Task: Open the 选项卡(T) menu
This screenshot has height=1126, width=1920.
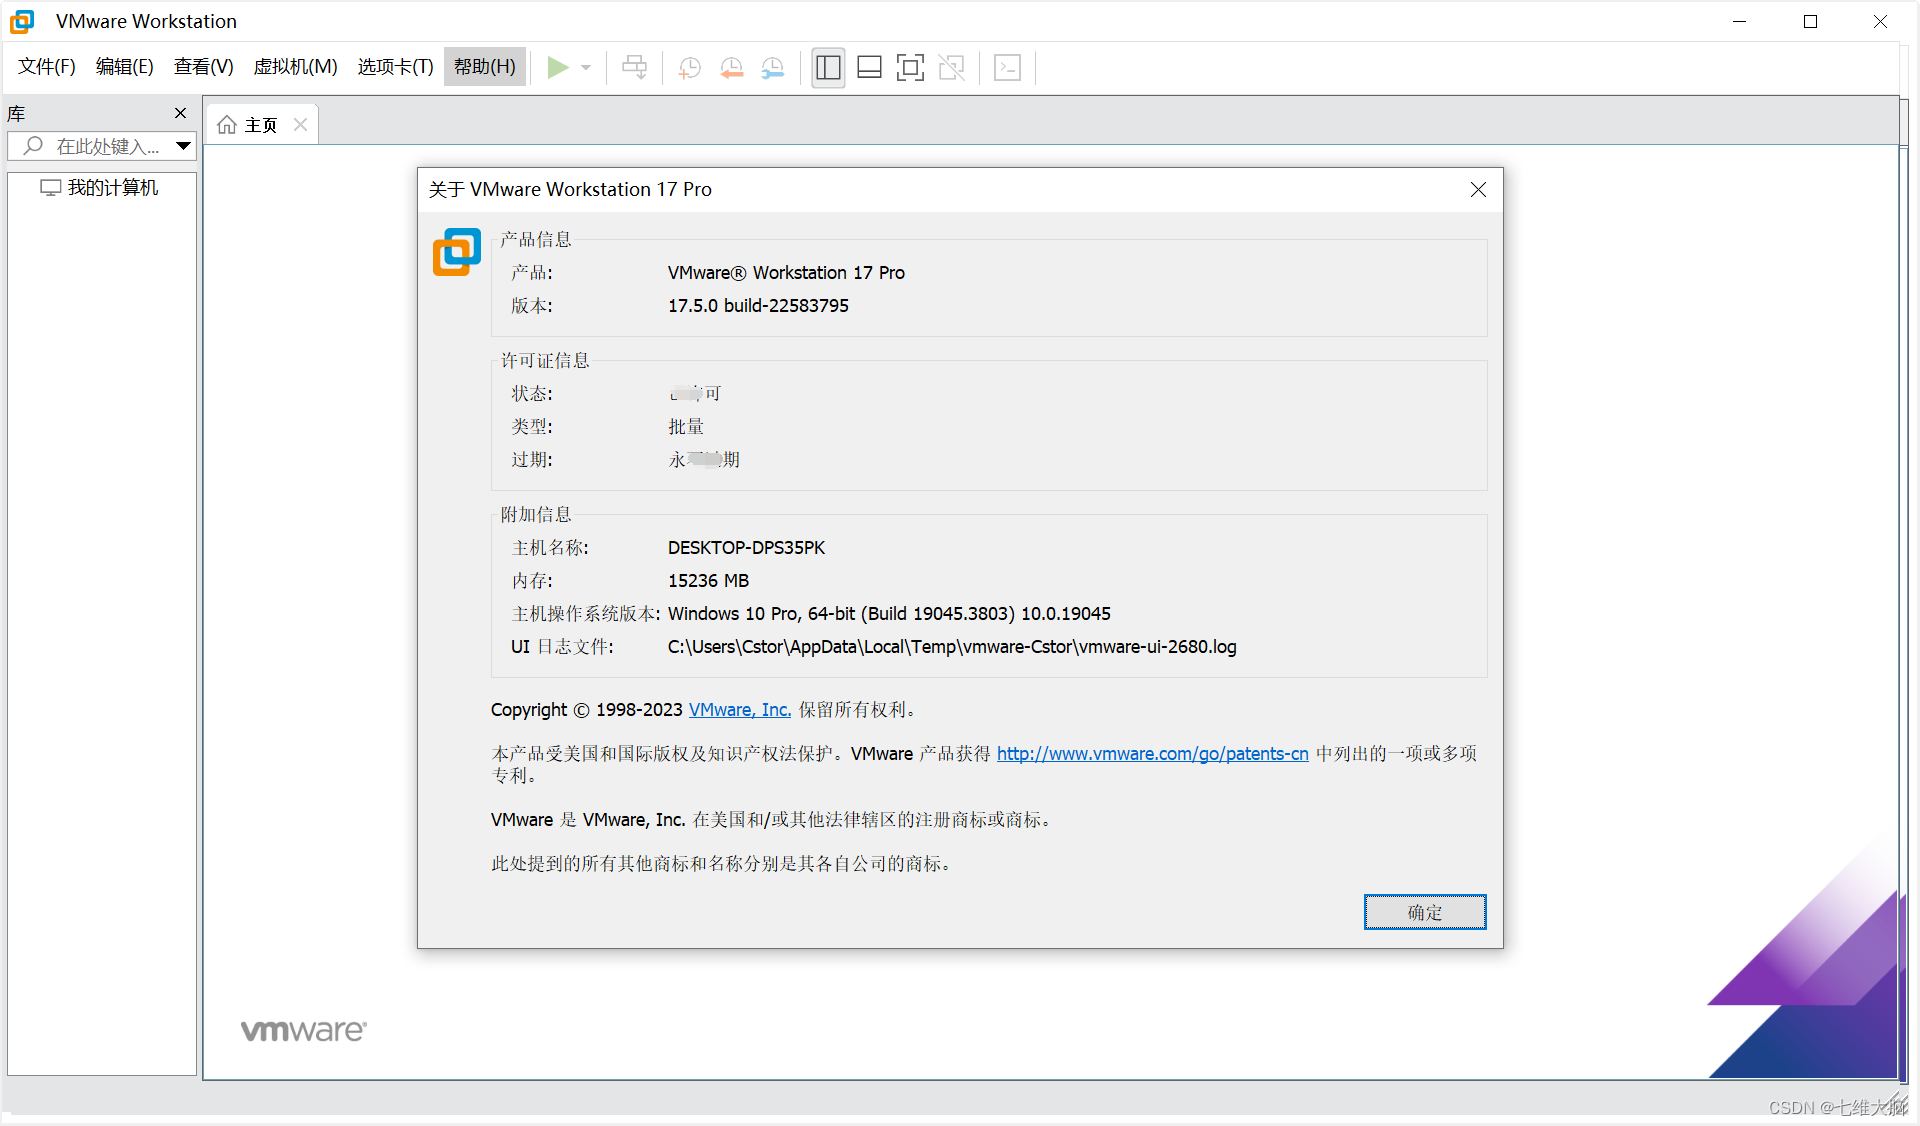Action: (396, 67)
